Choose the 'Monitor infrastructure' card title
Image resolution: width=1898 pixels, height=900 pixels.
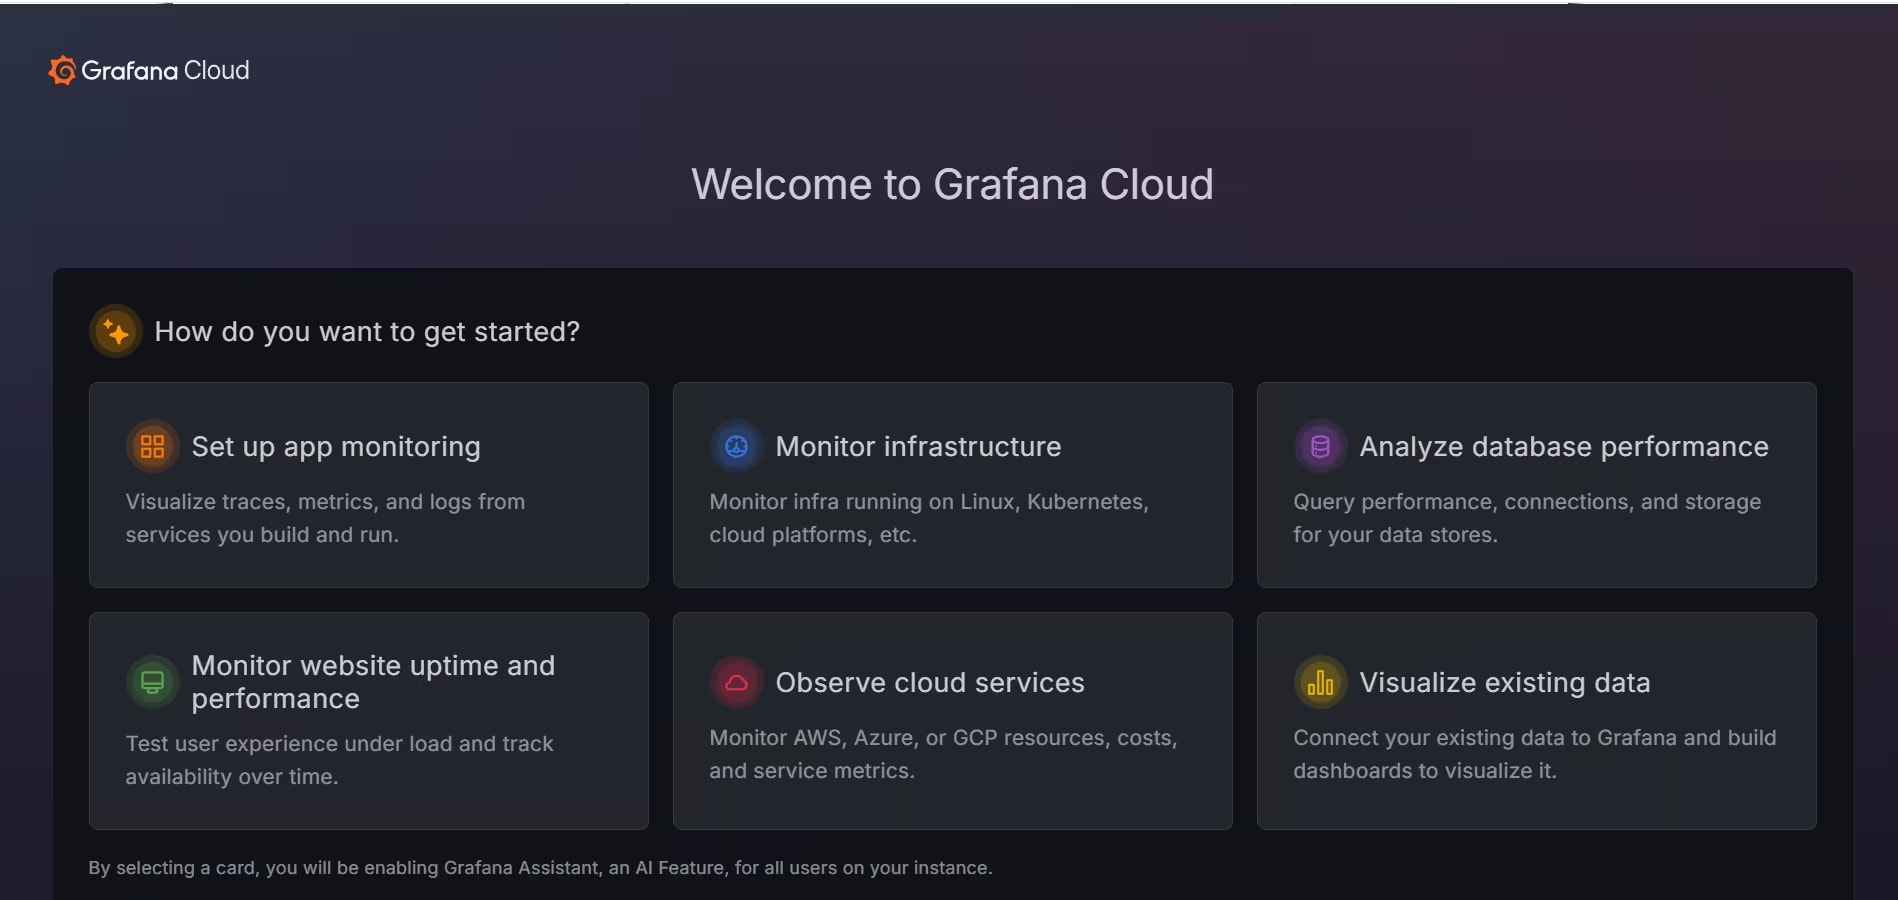tap(918, 446)
